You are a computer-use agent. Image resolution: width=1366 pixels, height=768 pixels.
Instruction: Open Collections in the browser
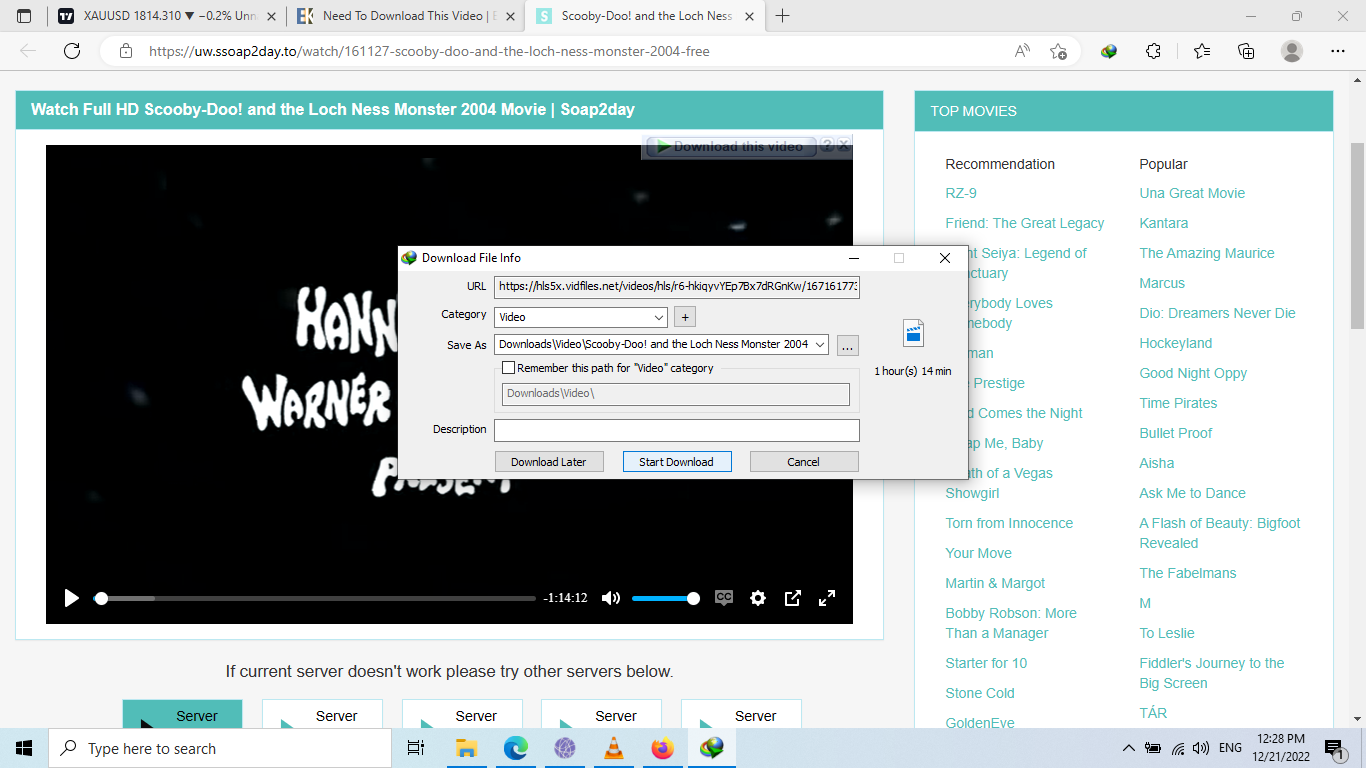coord(1246,51)
